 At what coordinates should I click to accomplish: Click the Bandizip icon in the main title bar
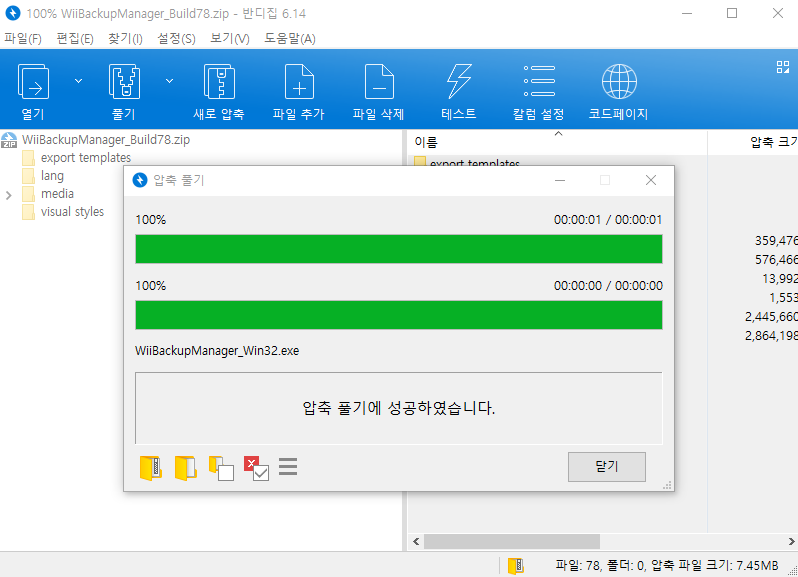[13, 13]
